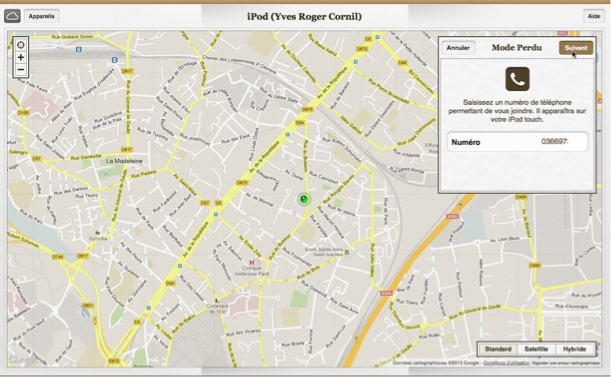Select the Standard map view
Image resolution: width=611 pixels, height=377 pixels.
click(x=498, y=349)
